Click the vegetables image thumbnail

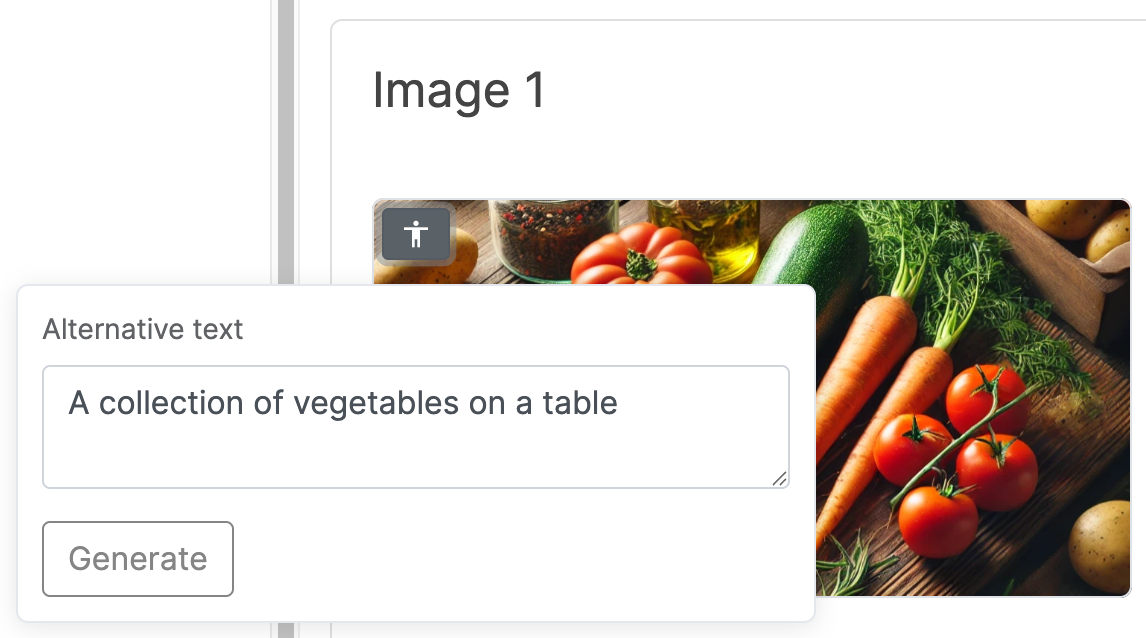[x=950, y=400]
